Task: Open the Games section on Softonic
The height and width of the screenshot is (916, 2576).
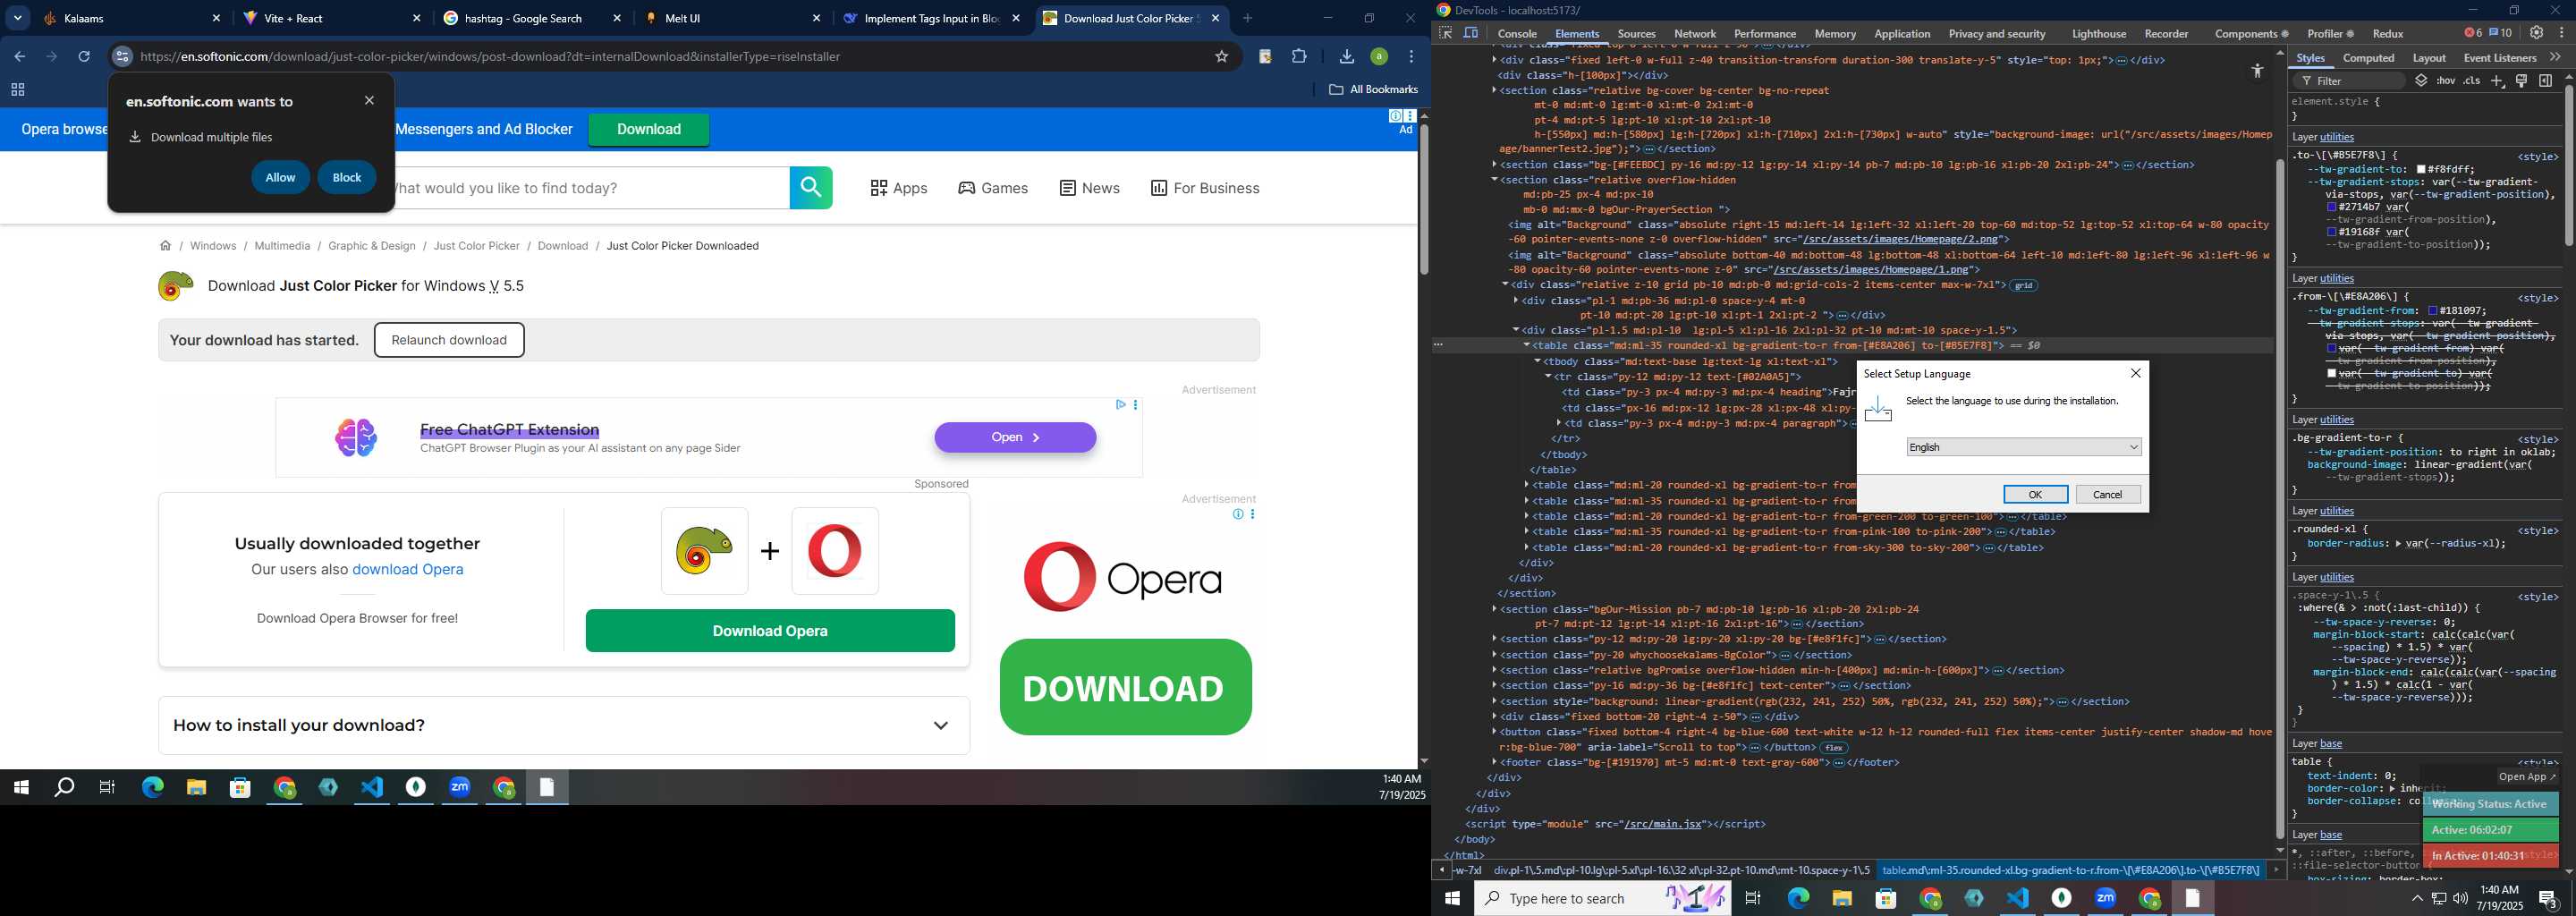Action: click(992, 188)
